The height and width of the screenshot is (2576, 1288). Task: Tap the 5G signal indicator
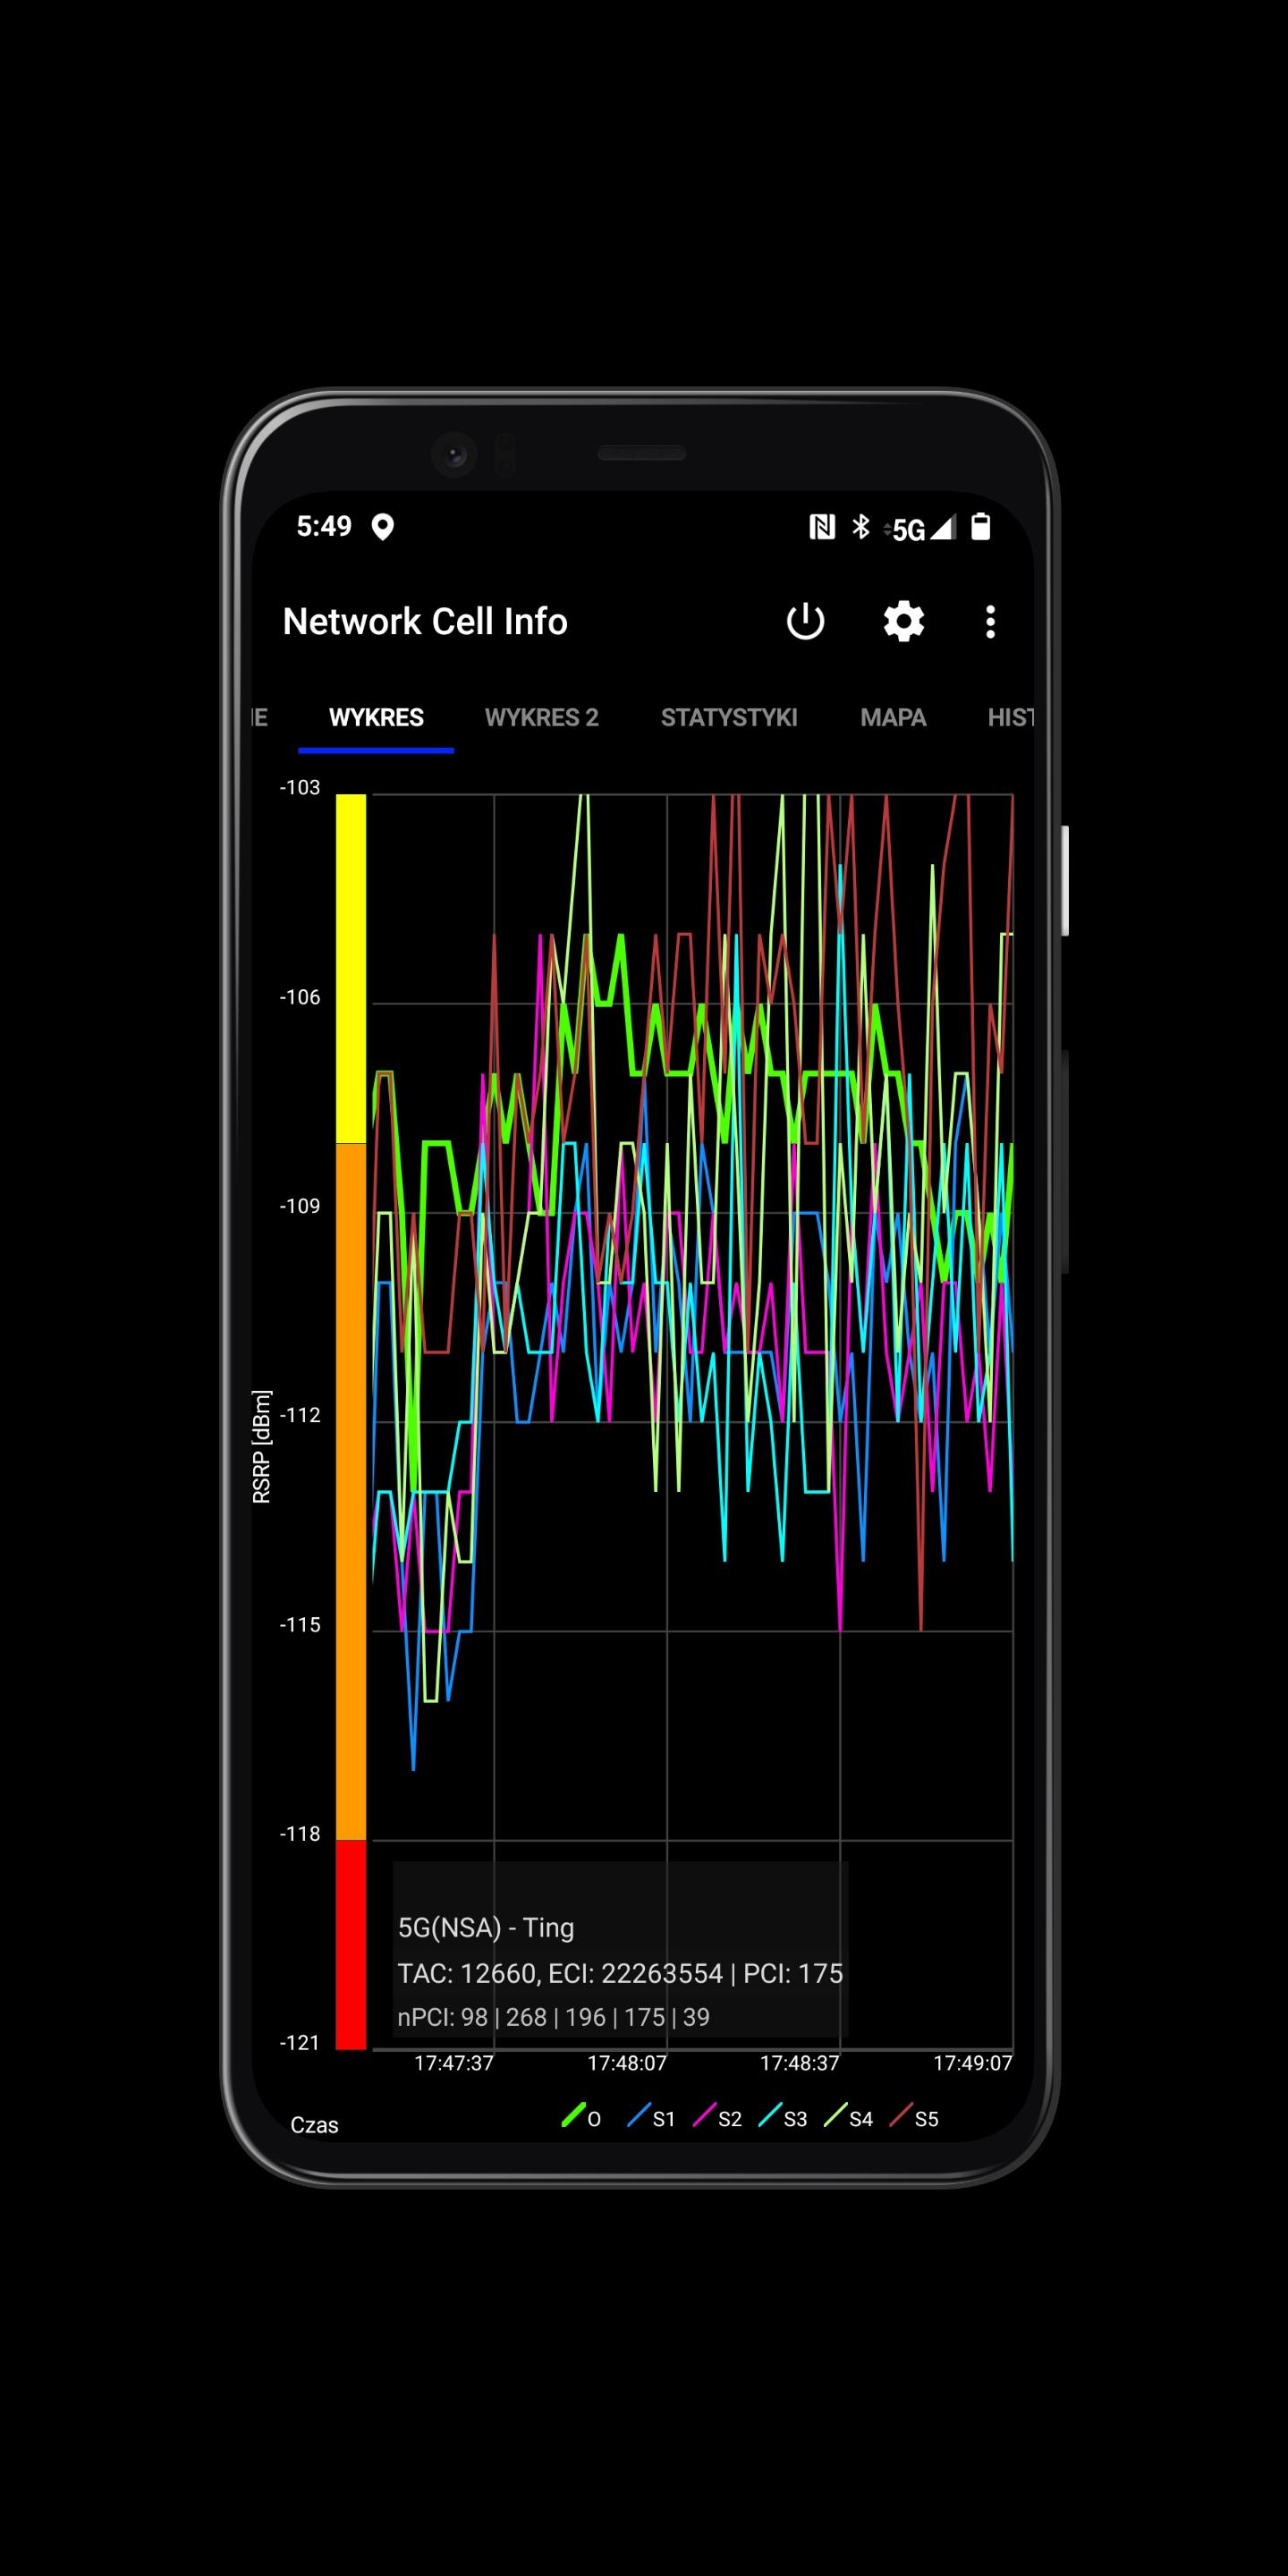pos(920,528)
